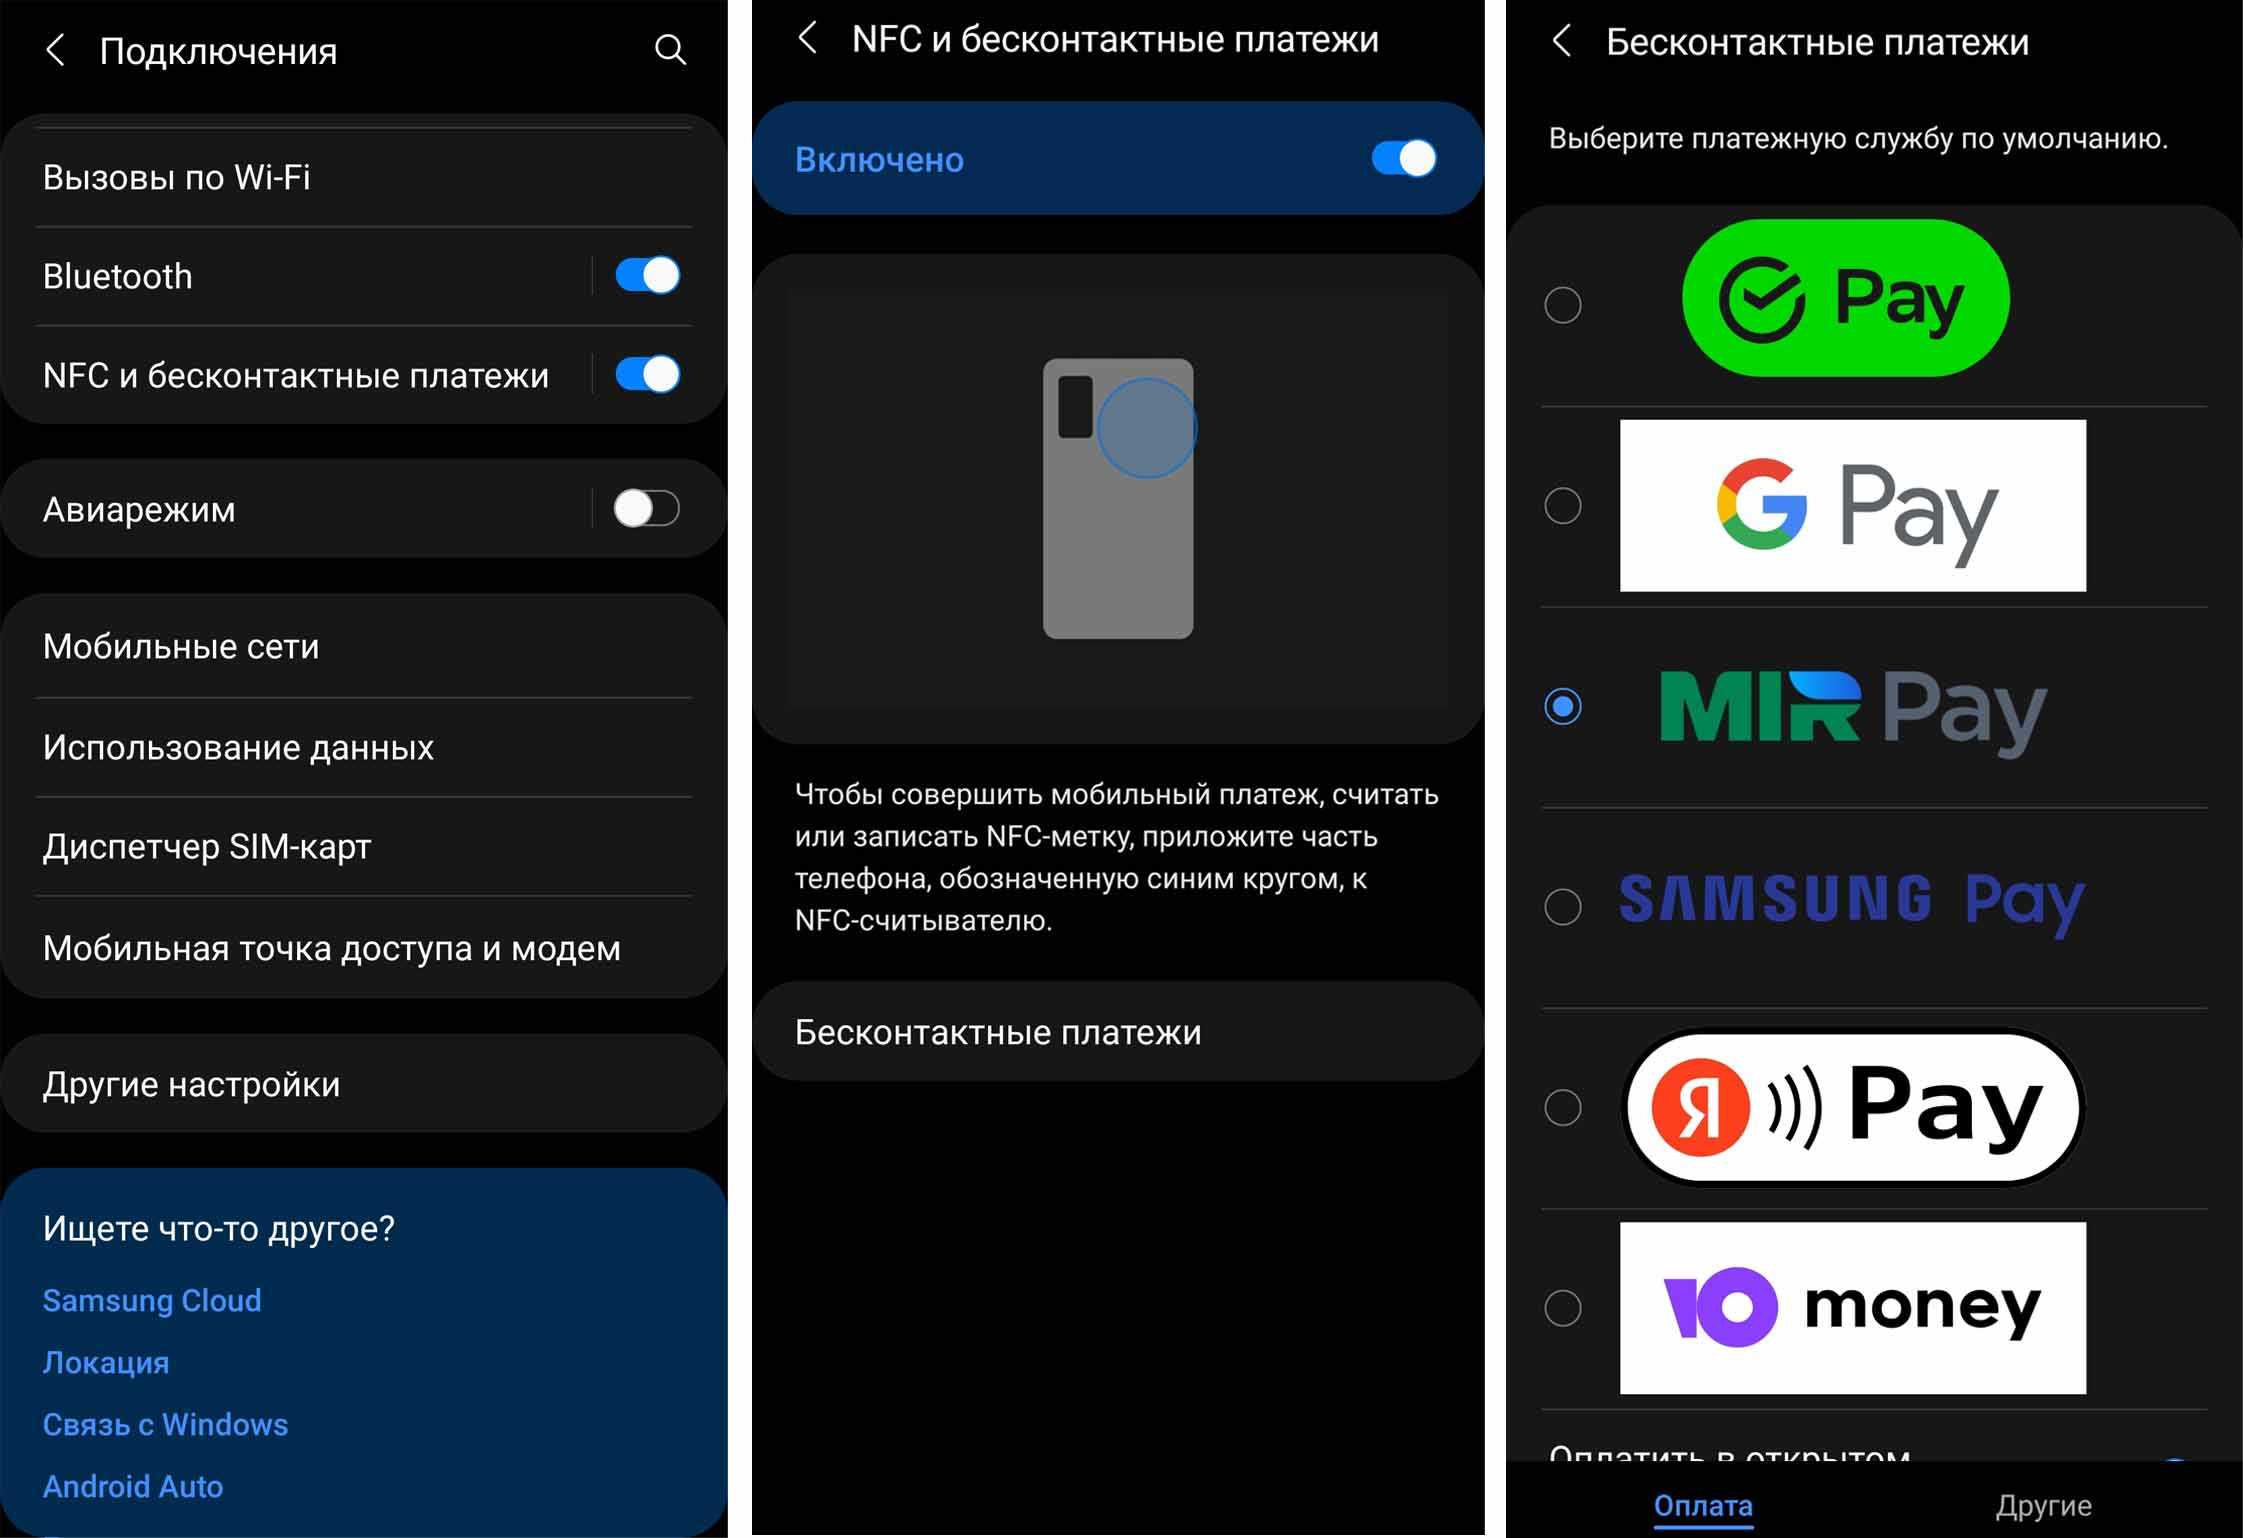Open Использование данных settings
Image resolution: width=2243 pixels, height=1538 pixels.
point(364,747)
